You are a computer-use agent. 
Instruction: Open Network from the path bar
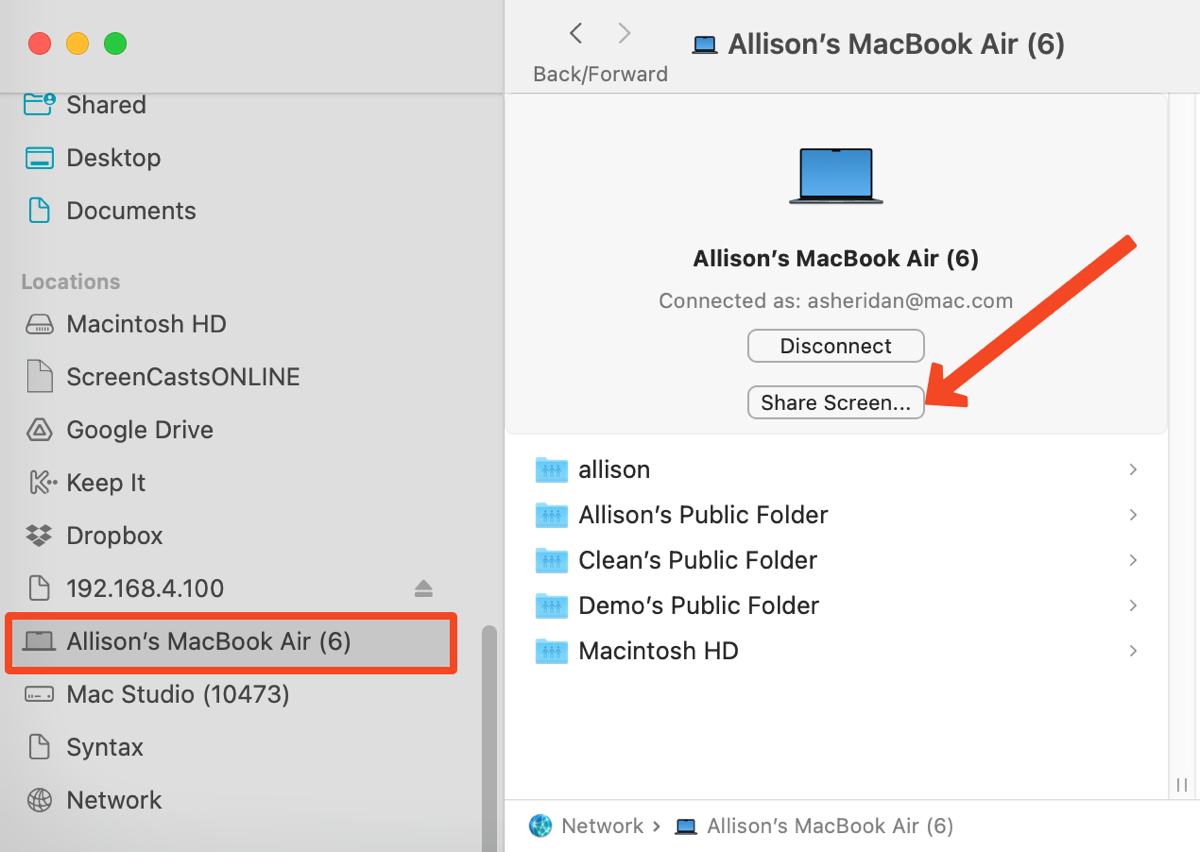click(602, 825)
